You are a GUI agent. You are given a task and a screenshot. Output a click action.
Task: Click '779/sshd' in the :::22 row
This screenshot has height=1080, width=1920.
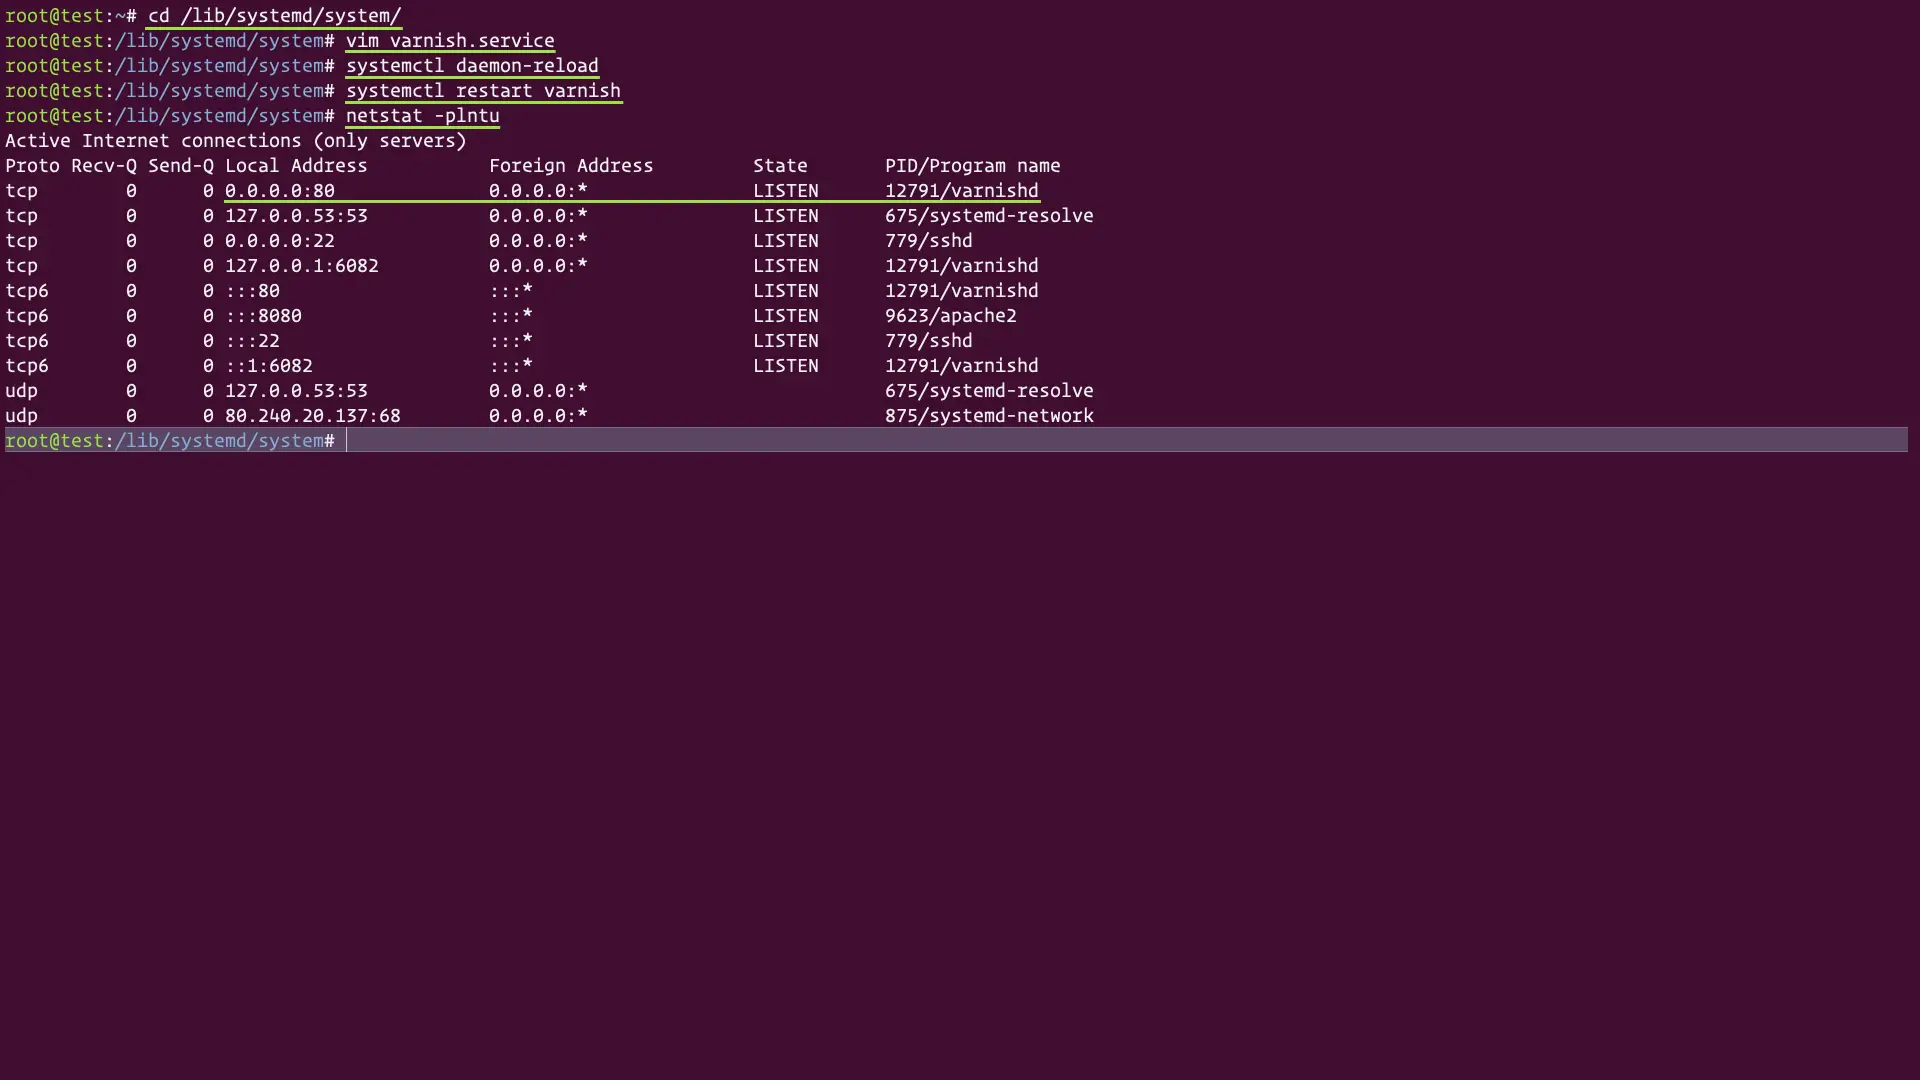929,341
